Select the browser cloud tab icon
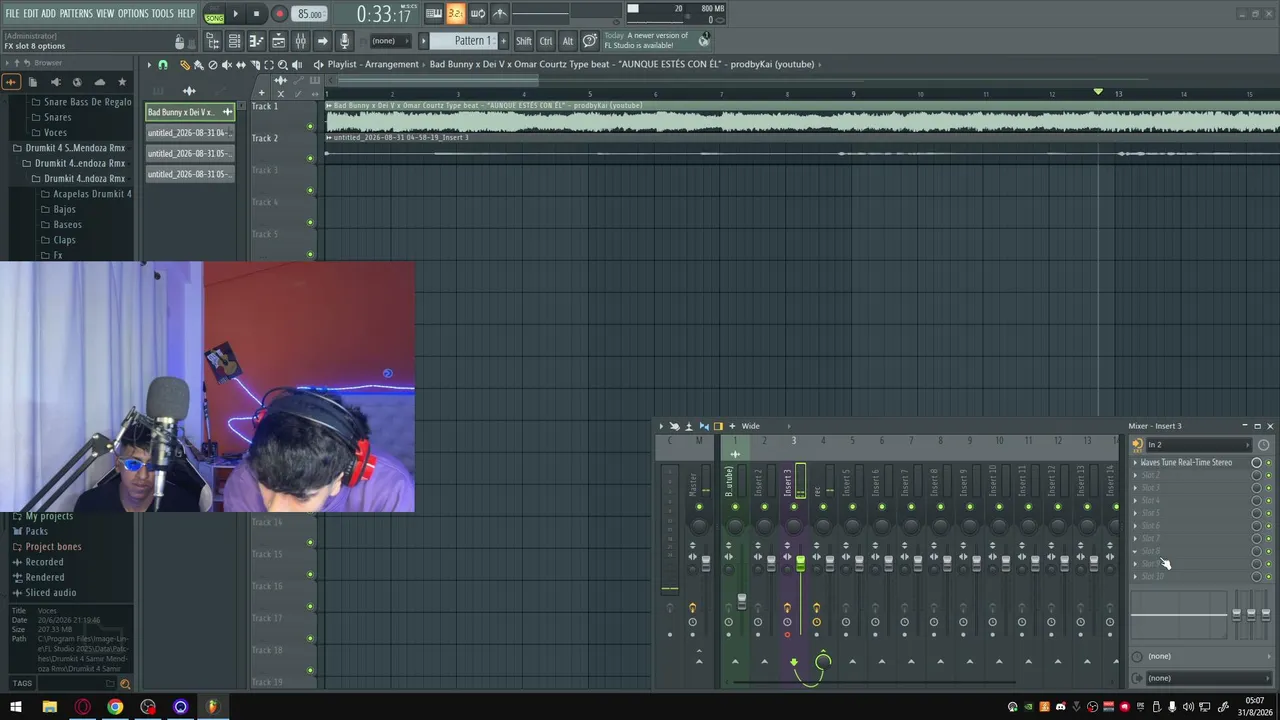1280x720 pixels. pos(100,82)
